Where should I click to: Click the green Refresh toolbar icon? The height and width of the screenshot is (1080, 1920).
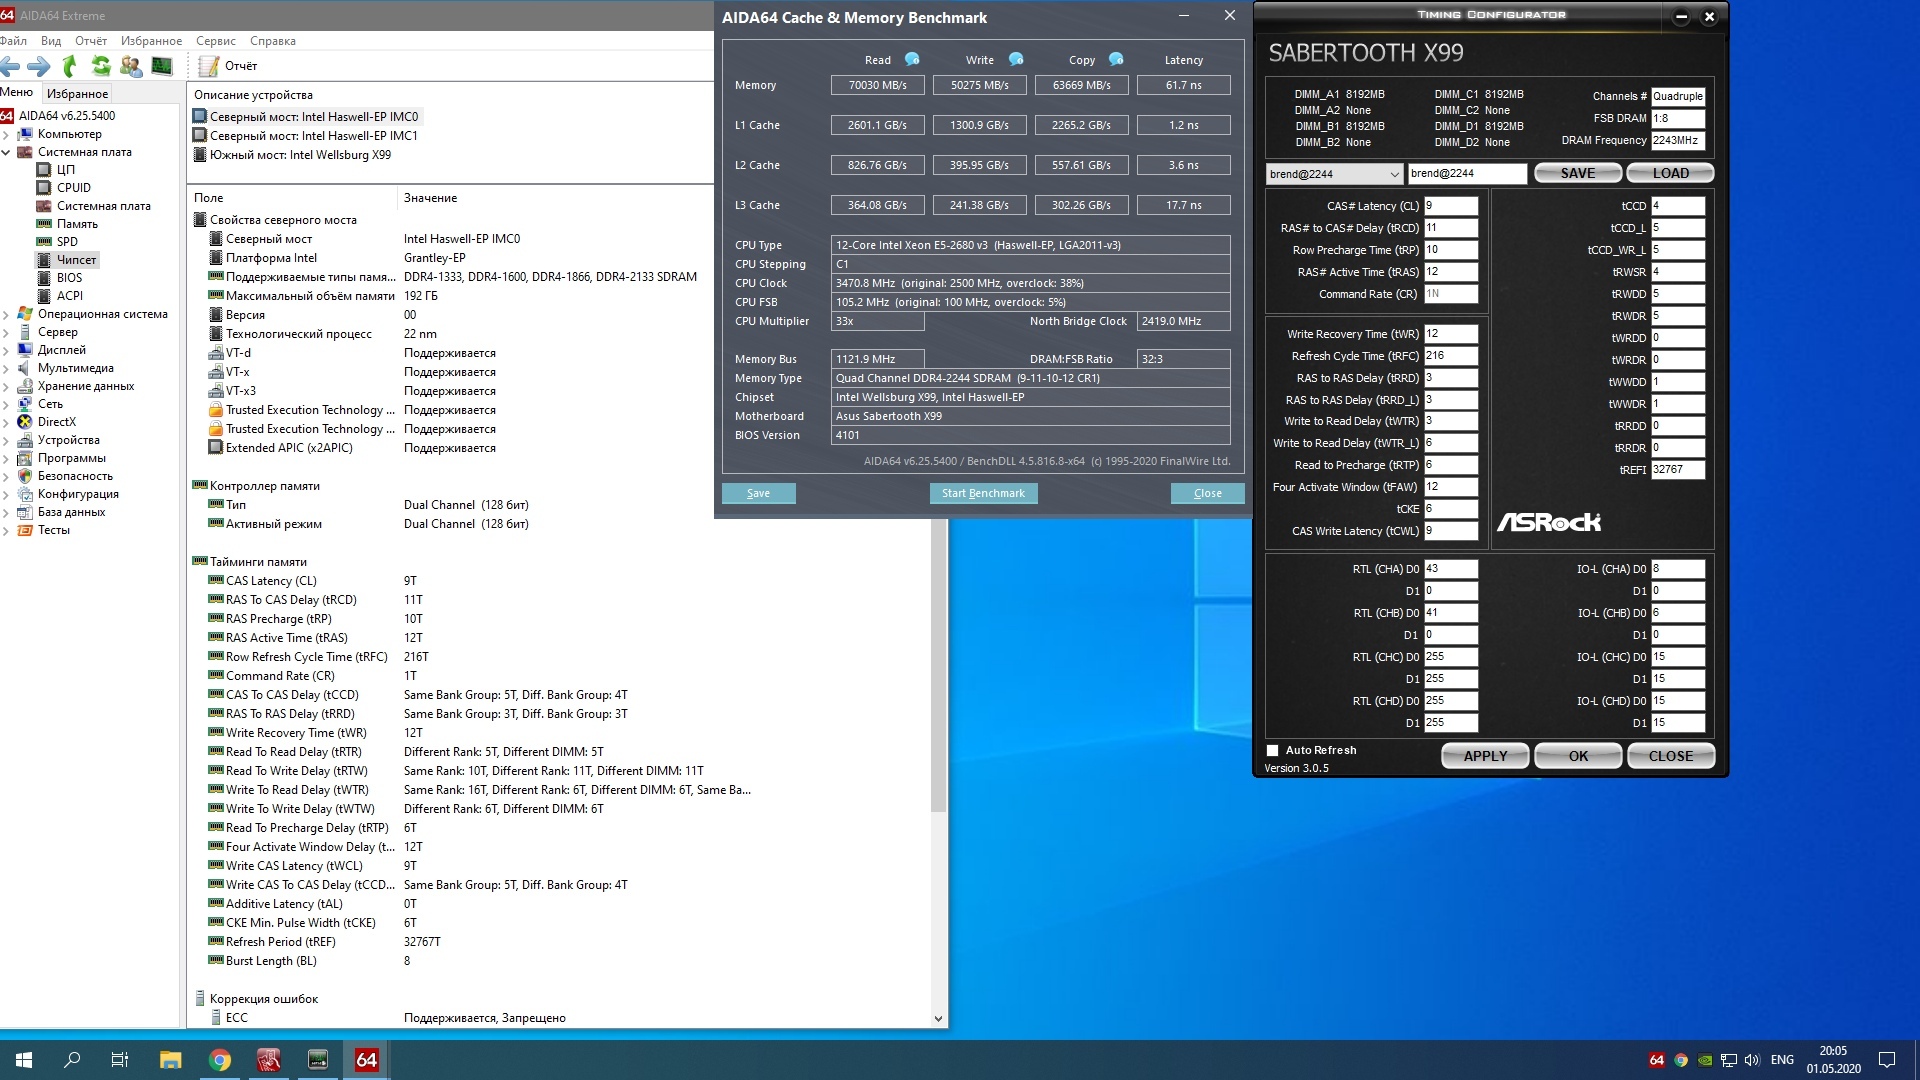(x=101, y=66)
